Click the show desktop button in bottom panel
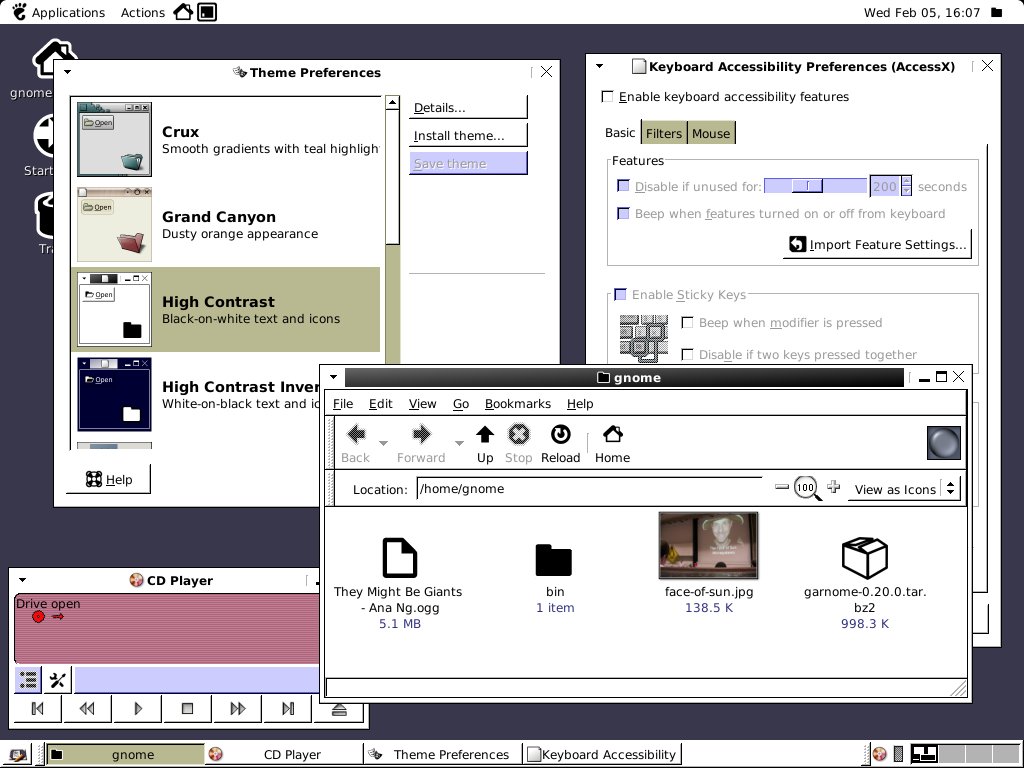The height and width of the screenshot is (768, 1024). (x=18, y=754)
